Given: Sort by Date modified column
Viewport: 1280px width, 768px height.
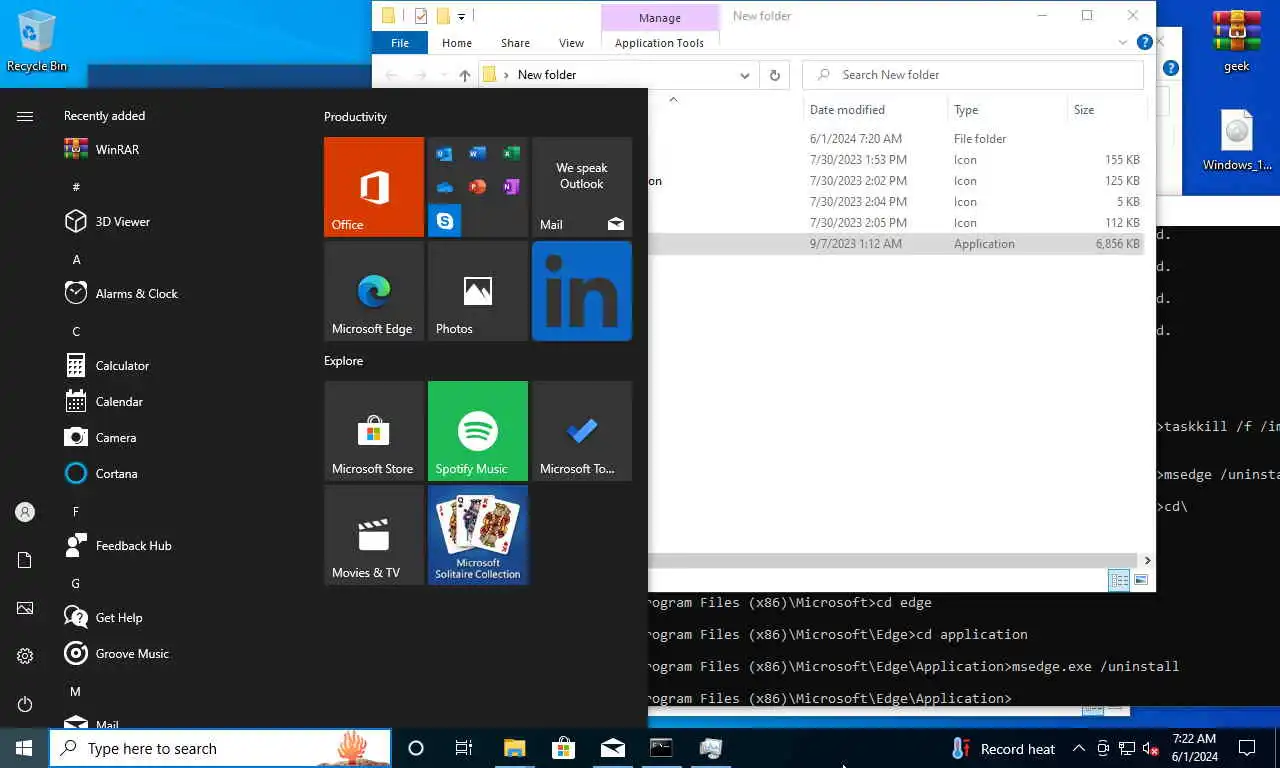Looking at the screenshot, I should tap(847, 110).
